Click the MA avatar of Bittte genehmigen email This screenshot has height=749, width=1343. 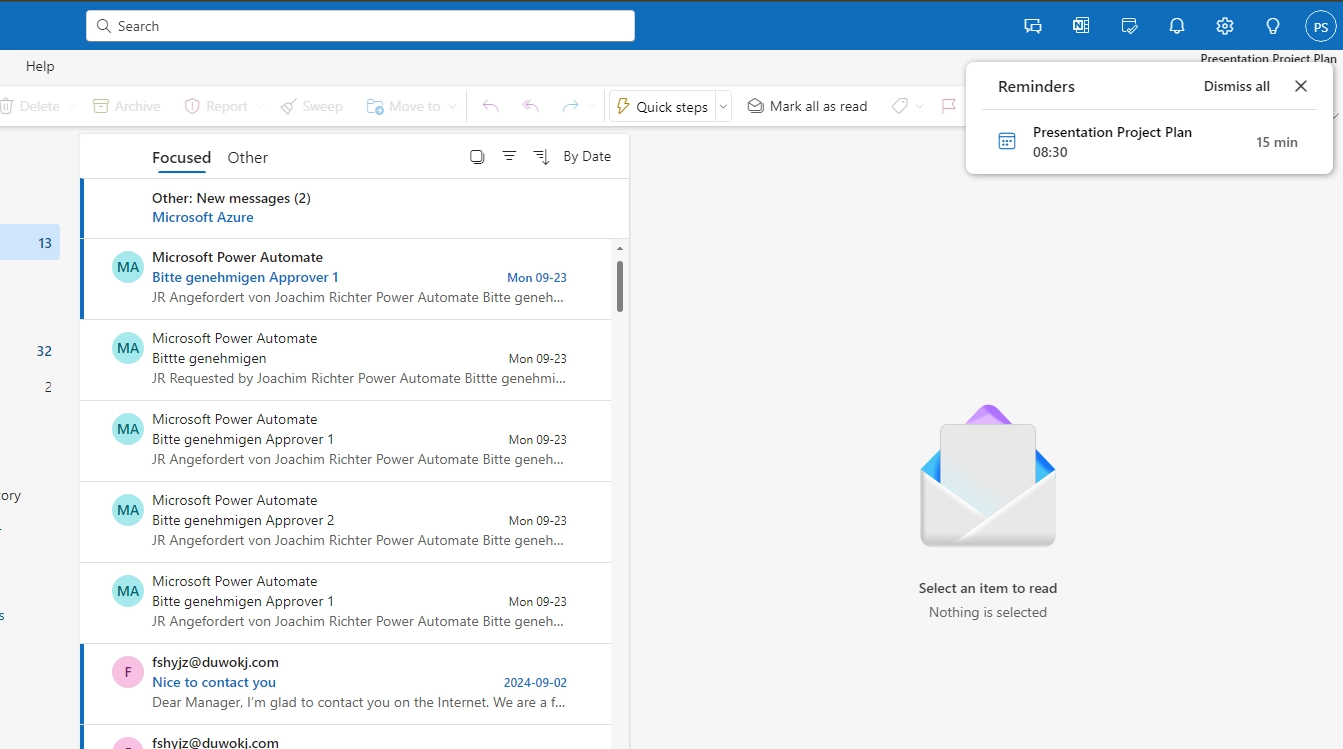(128, 348)
